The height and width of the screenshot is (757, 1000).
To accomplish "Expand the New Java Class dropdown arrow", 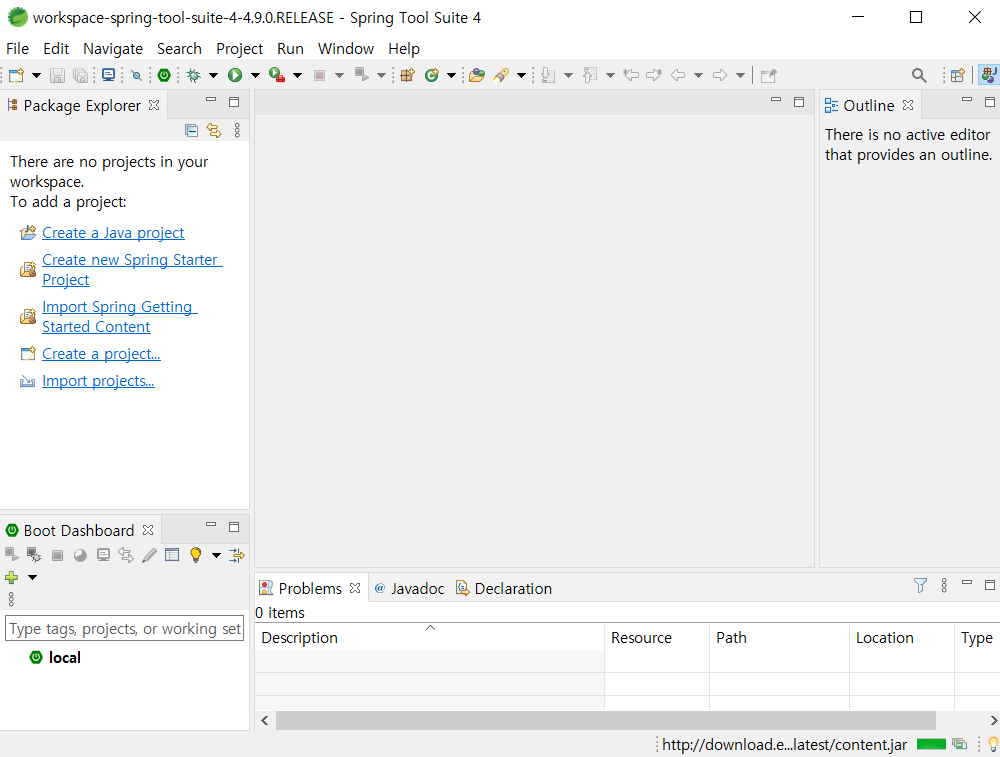I will pos(451,75).
